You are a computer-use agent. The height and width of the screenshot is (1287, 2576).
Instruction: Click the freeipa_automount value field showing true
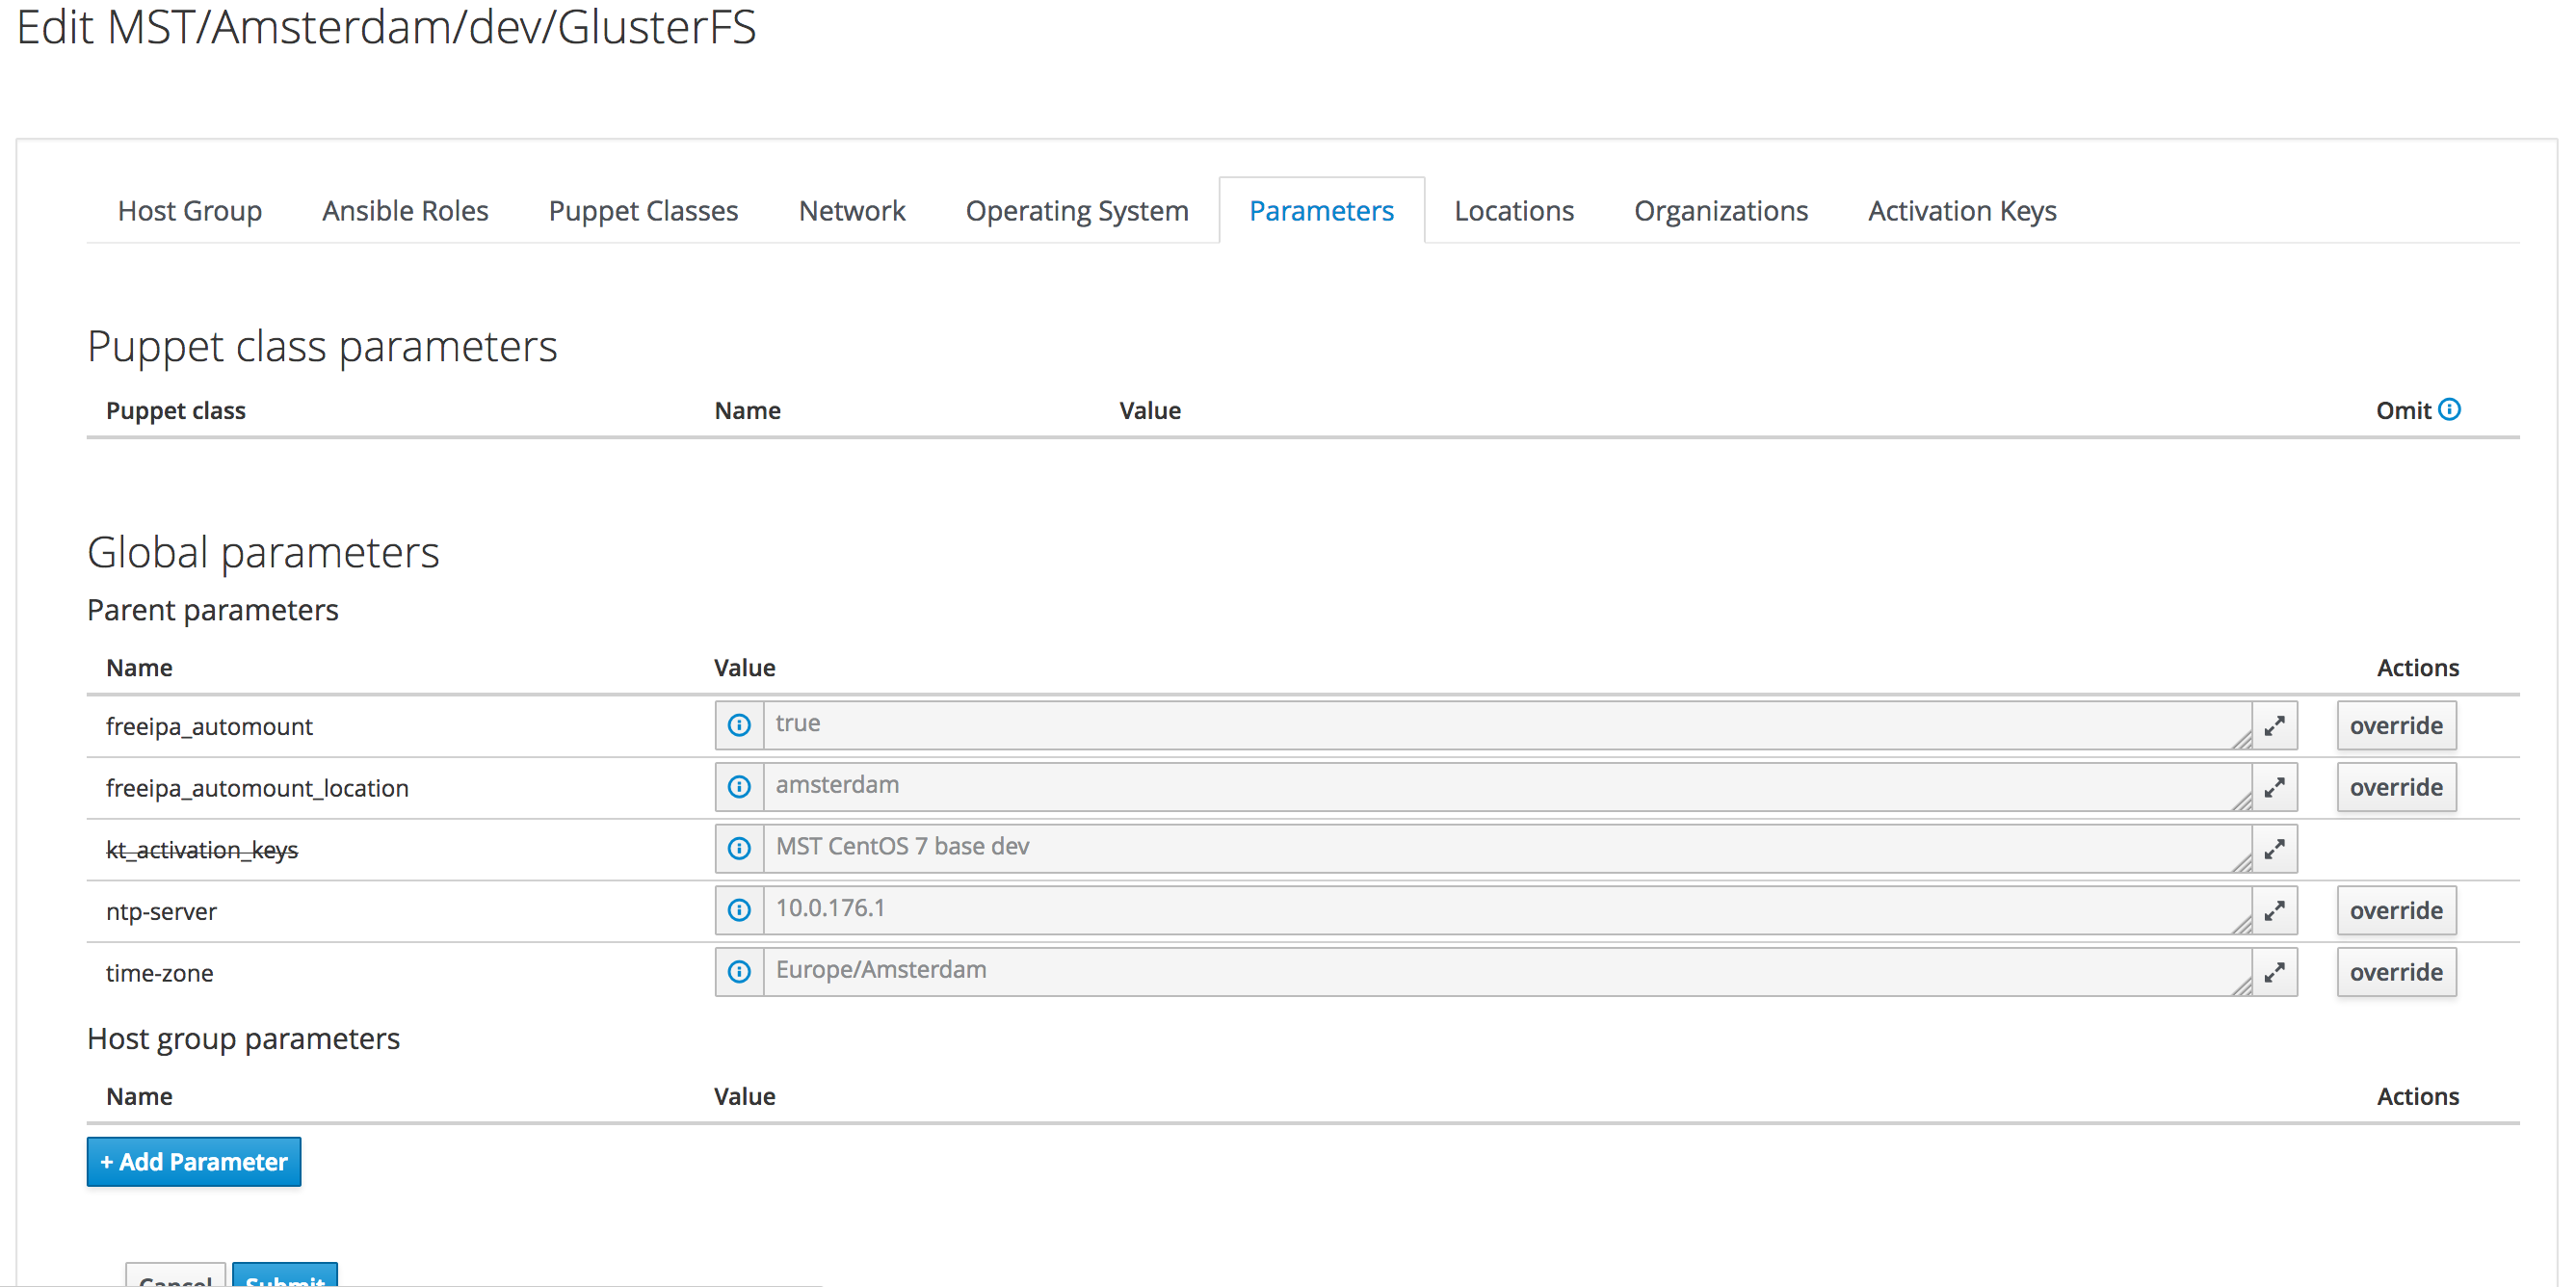1507,725
